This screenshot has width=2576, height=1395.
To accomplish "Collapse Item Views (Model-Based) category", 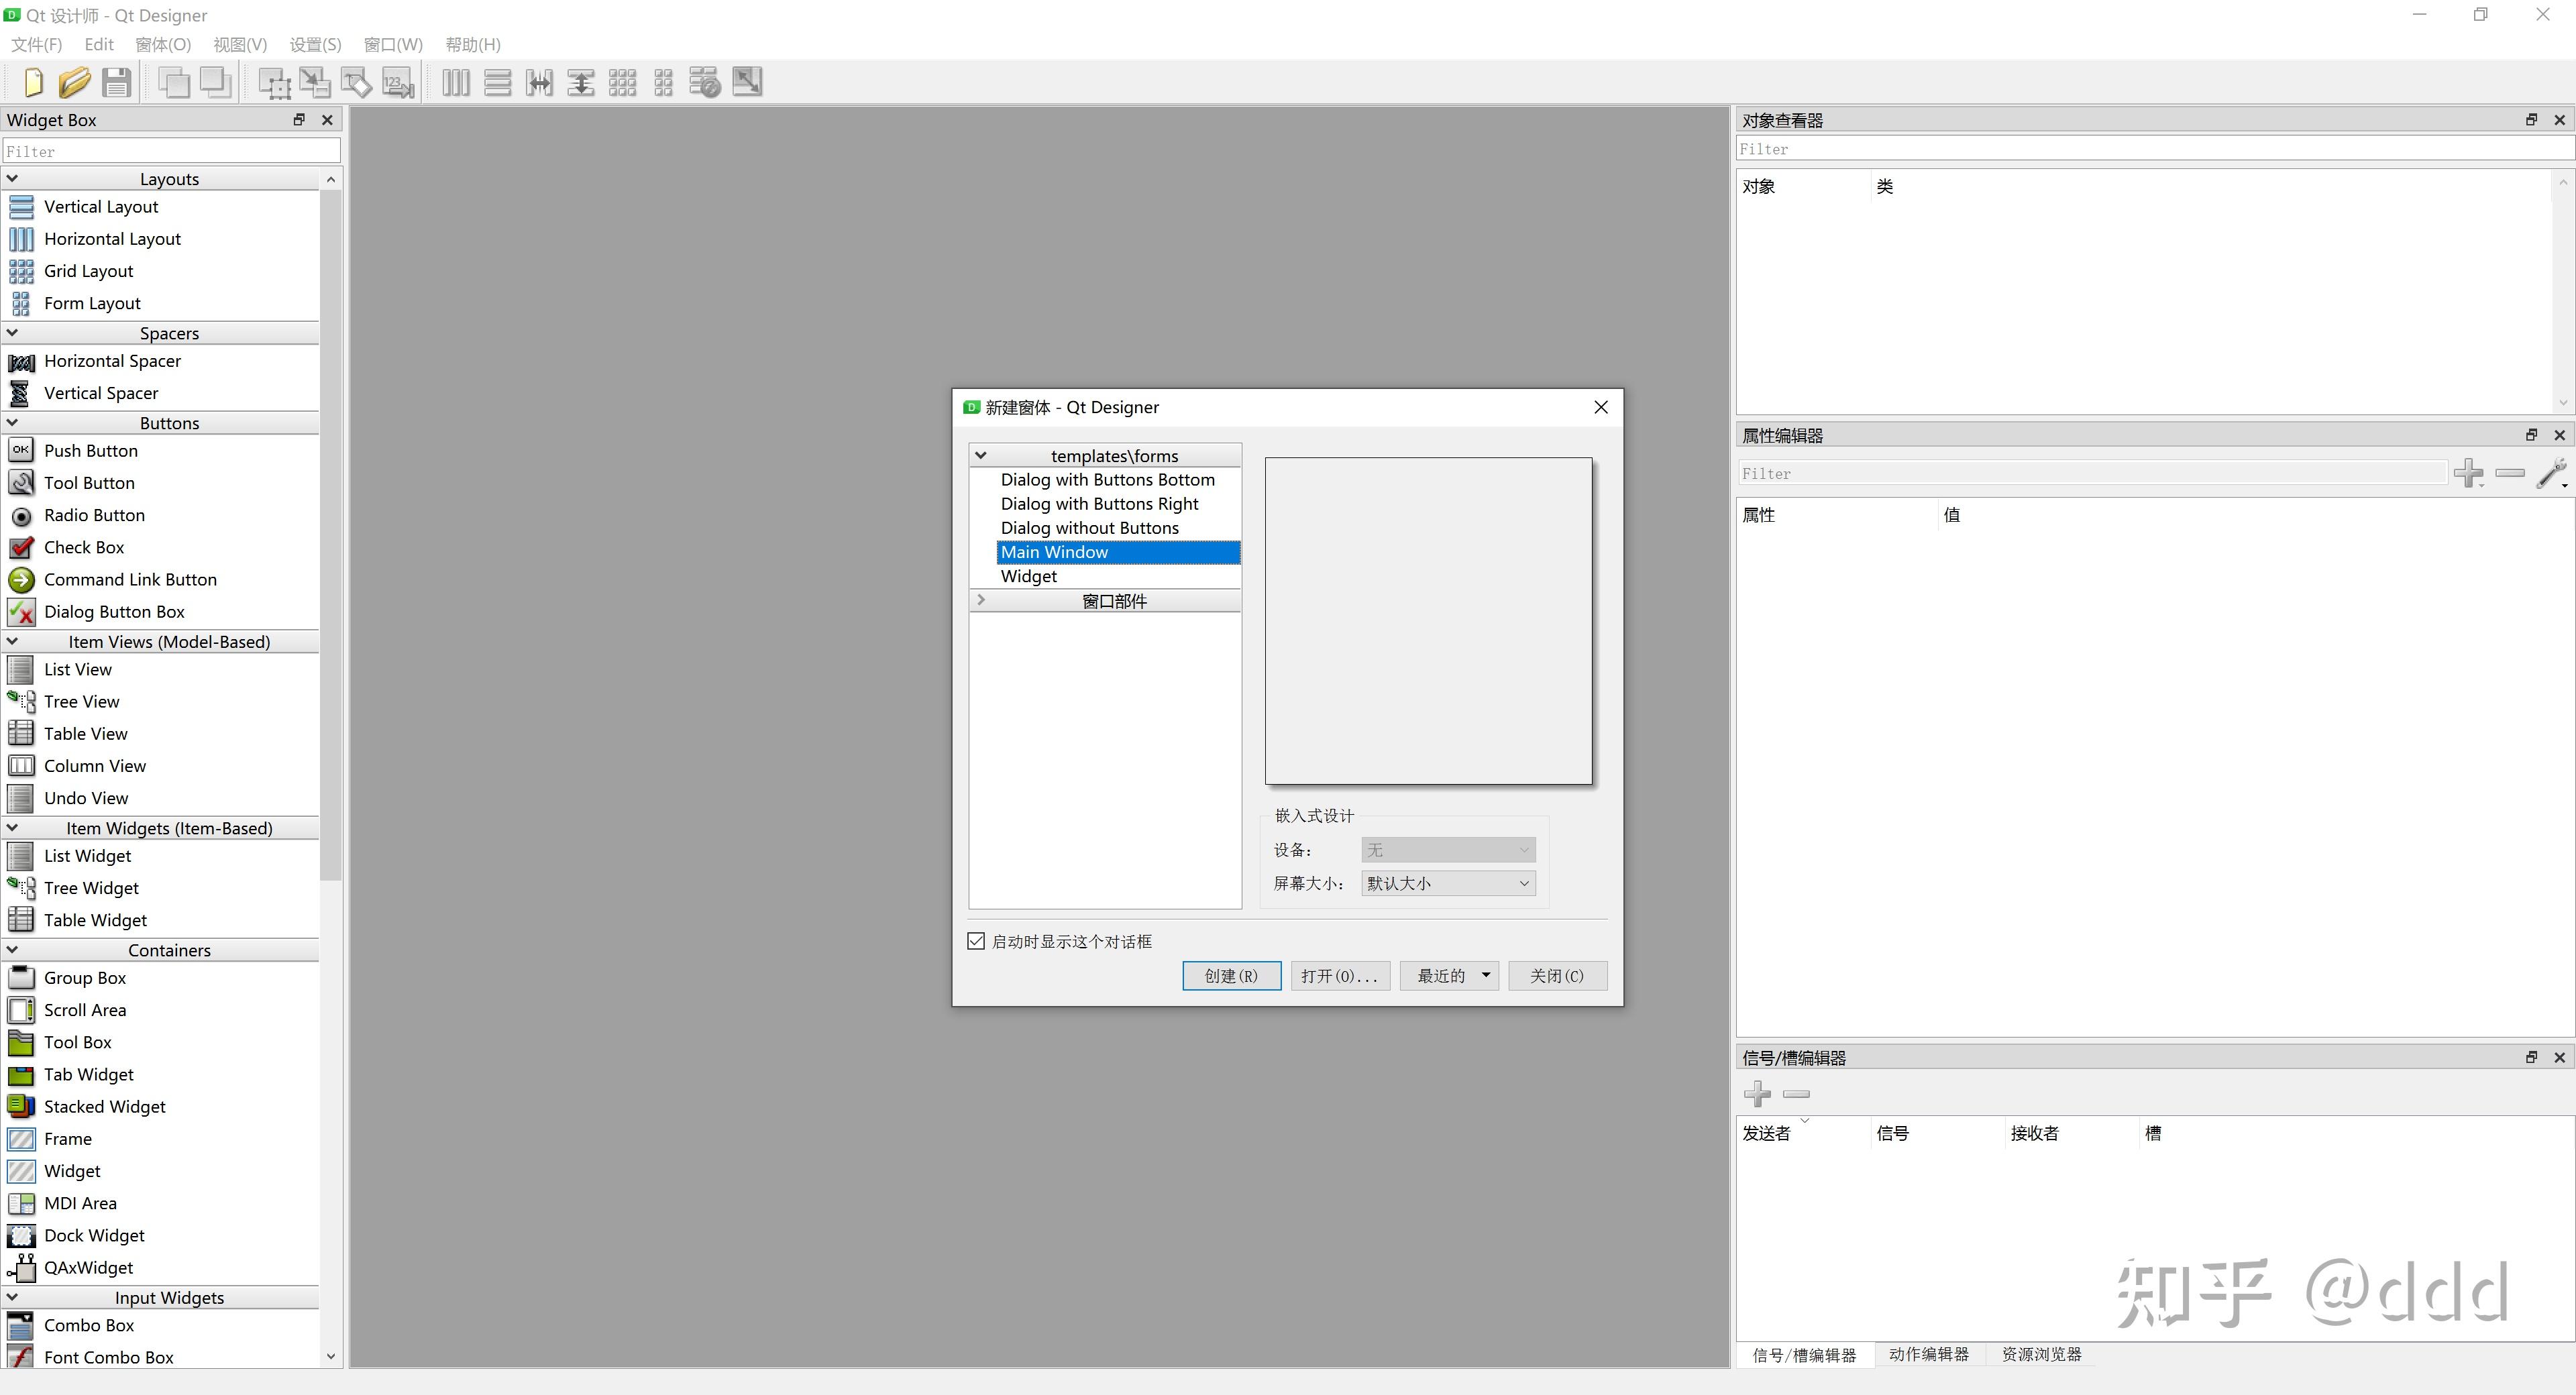I will click(12, 641).
